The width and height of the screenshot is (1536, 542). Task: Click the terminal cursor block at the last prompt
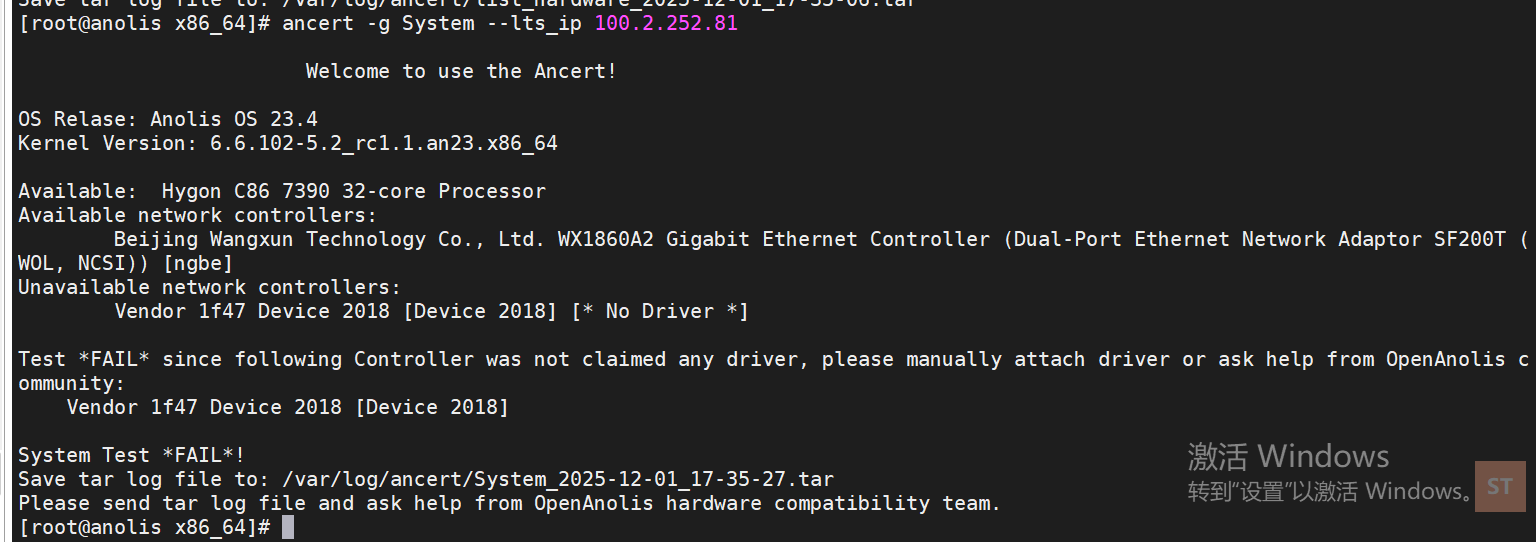click(288, 527)
